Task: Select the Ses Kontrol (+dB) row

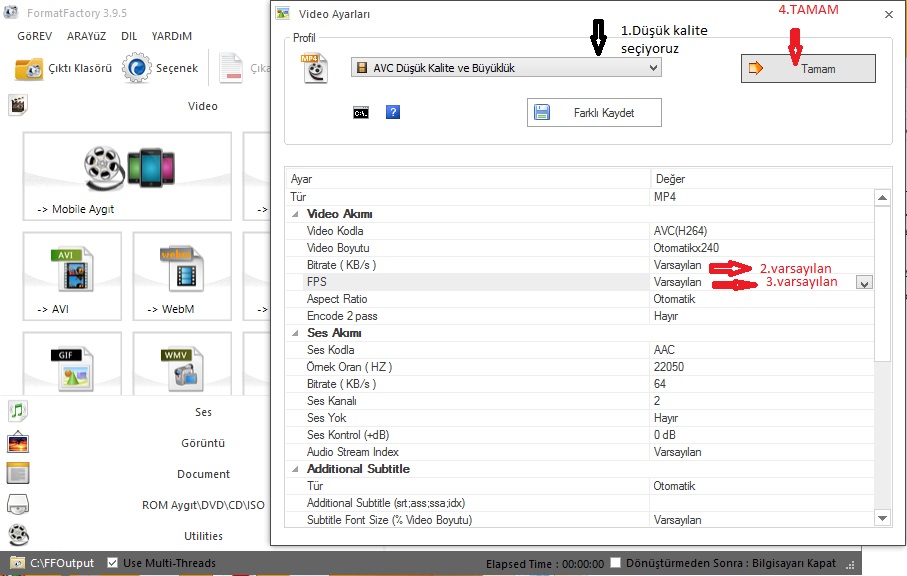Action: pyautogui.click(x=580, y=435)
